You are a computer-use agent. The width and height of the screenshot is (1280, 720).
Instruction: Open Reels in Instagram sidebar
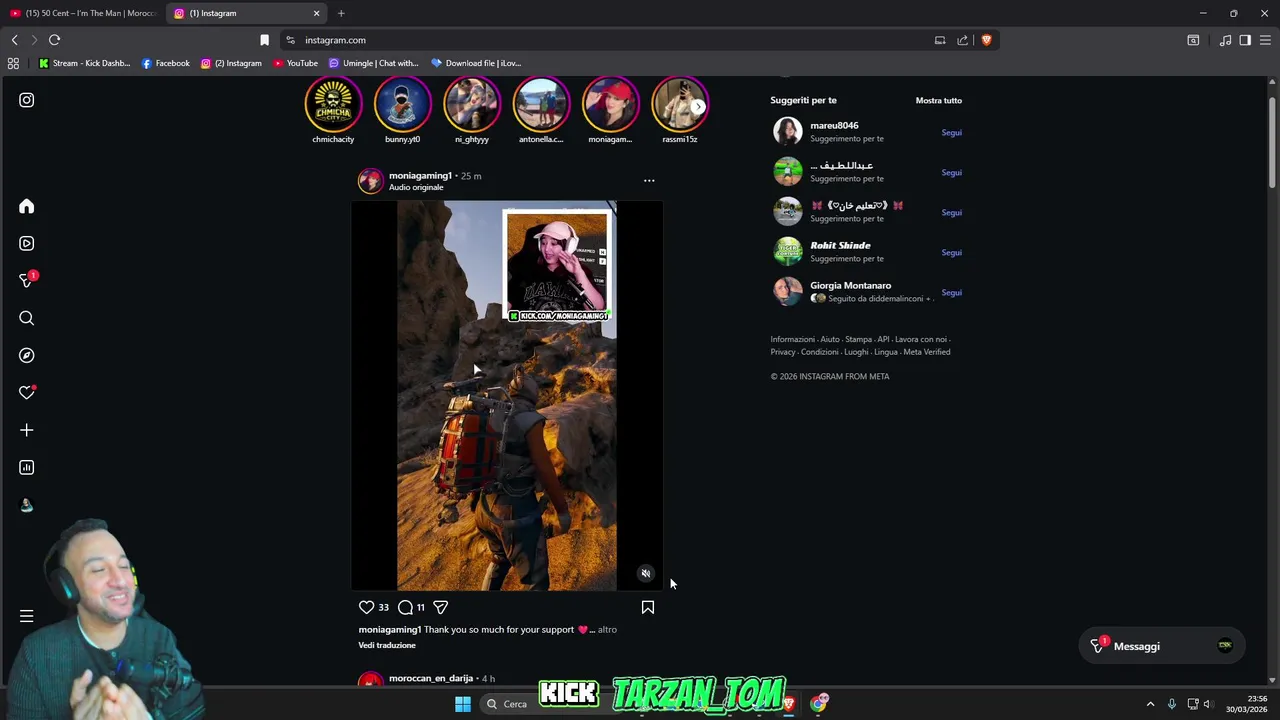(27, 243)
